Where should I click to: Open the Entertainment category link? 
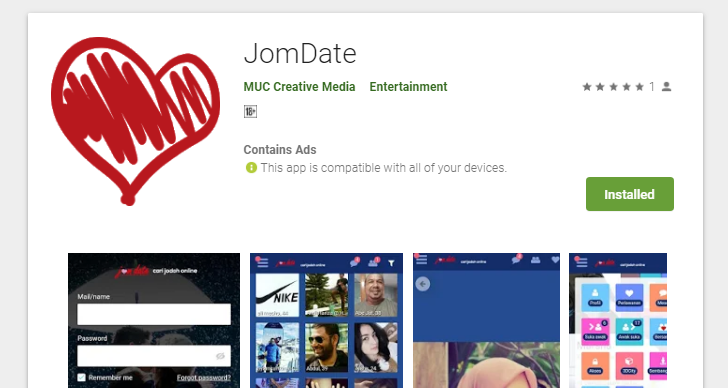pos(409,87)
